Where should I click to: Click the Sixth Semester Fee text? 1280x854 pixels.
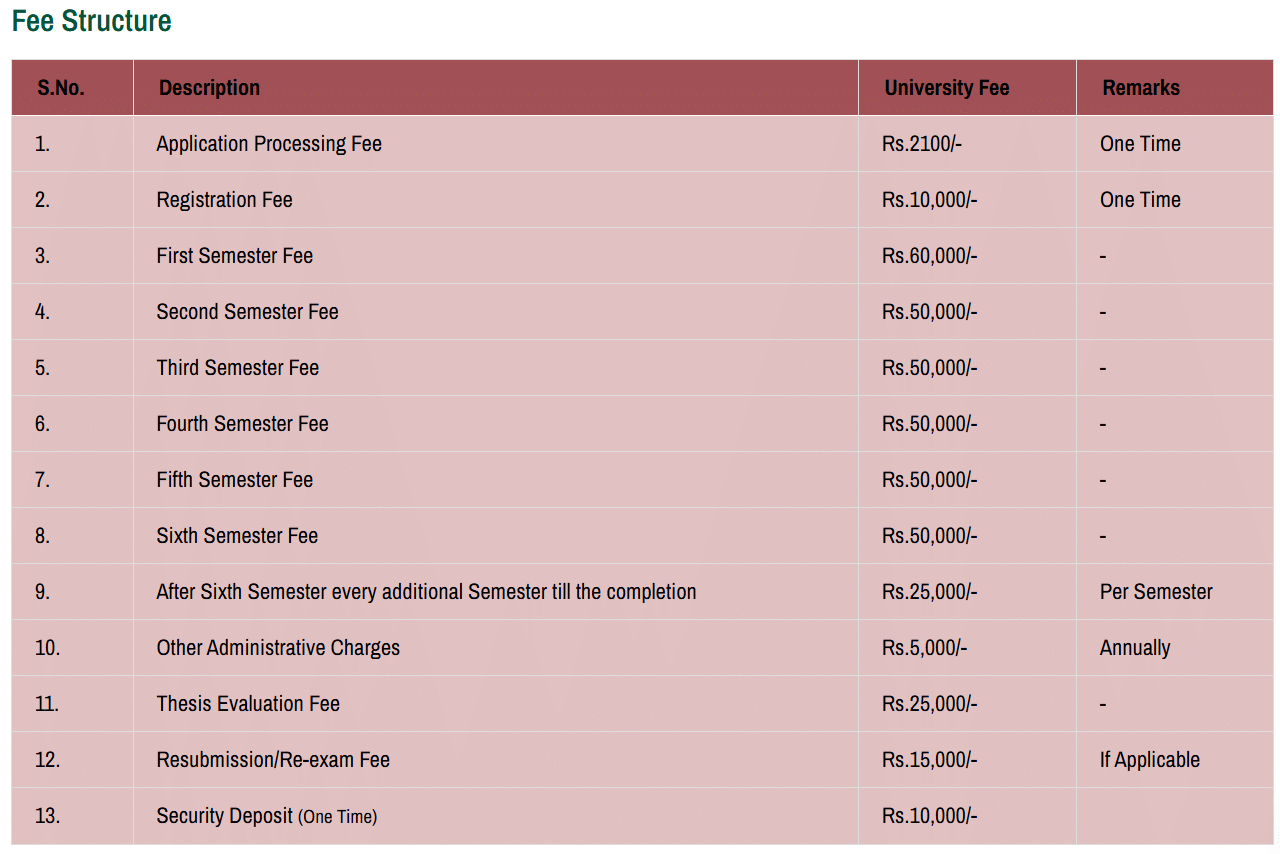(x=237, y=536)
